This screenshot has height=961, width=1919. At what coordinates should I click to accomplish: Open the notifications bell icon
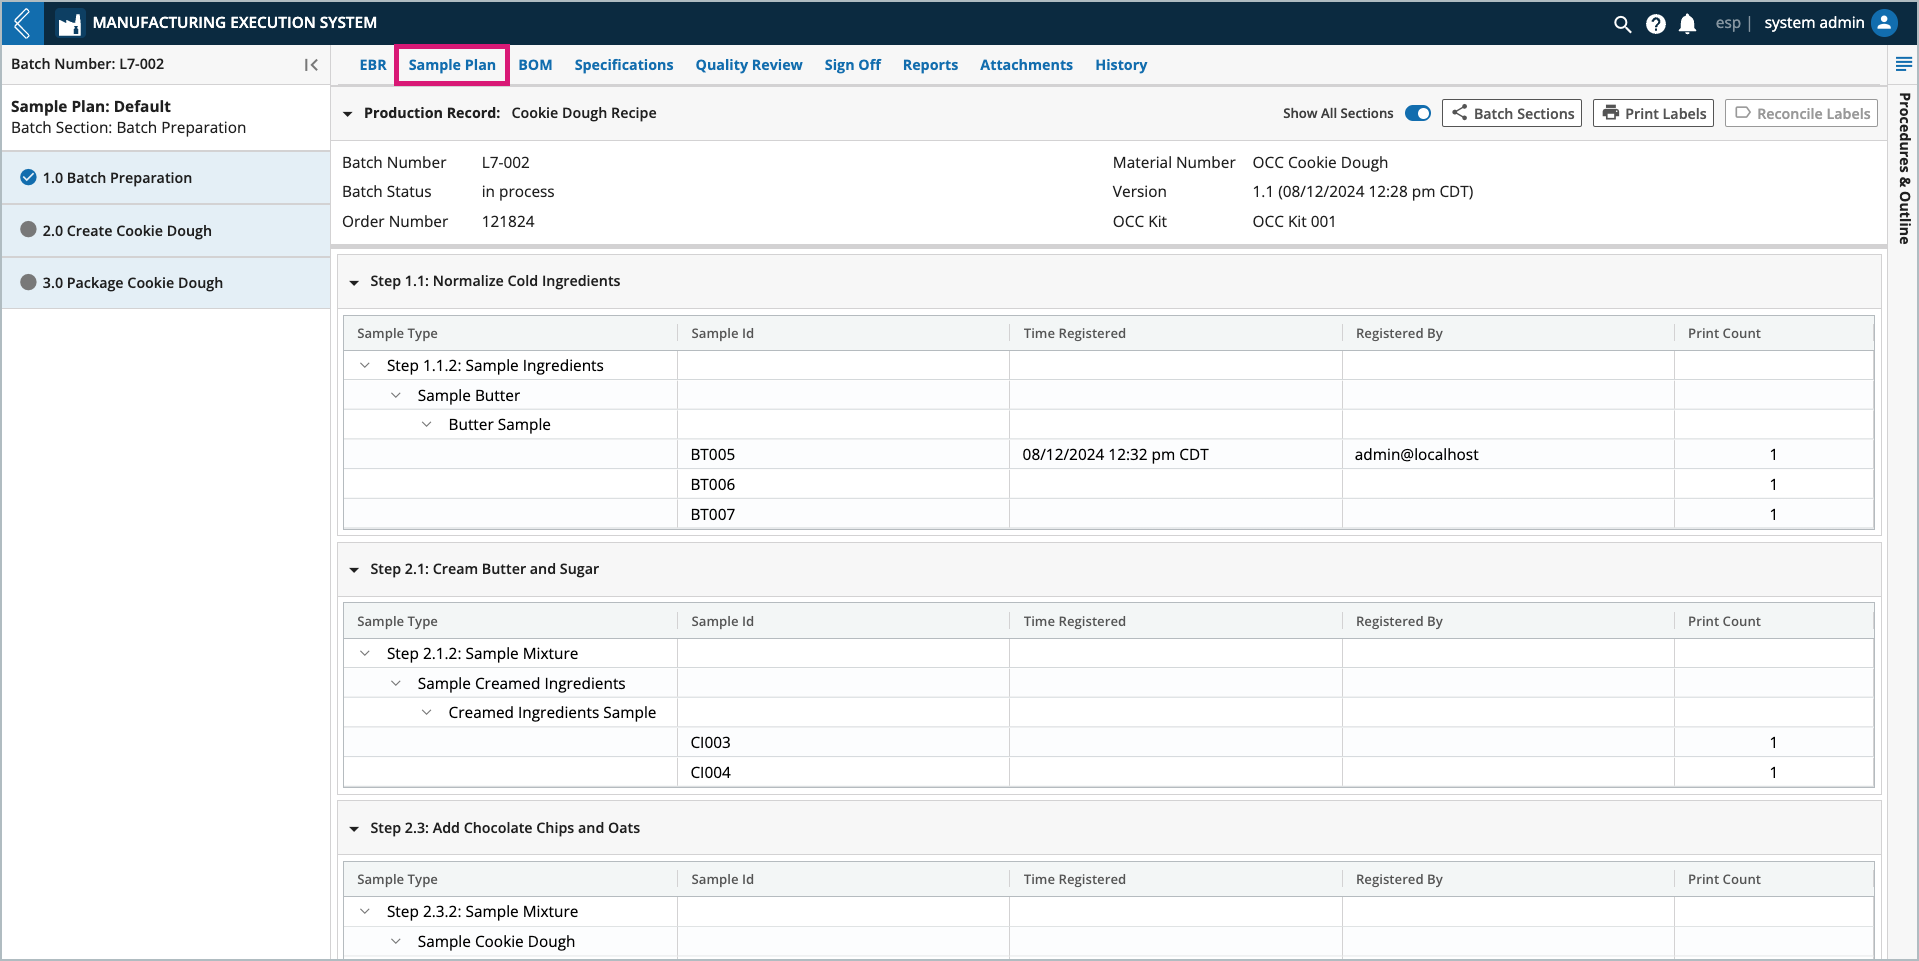click(1687, 23)
